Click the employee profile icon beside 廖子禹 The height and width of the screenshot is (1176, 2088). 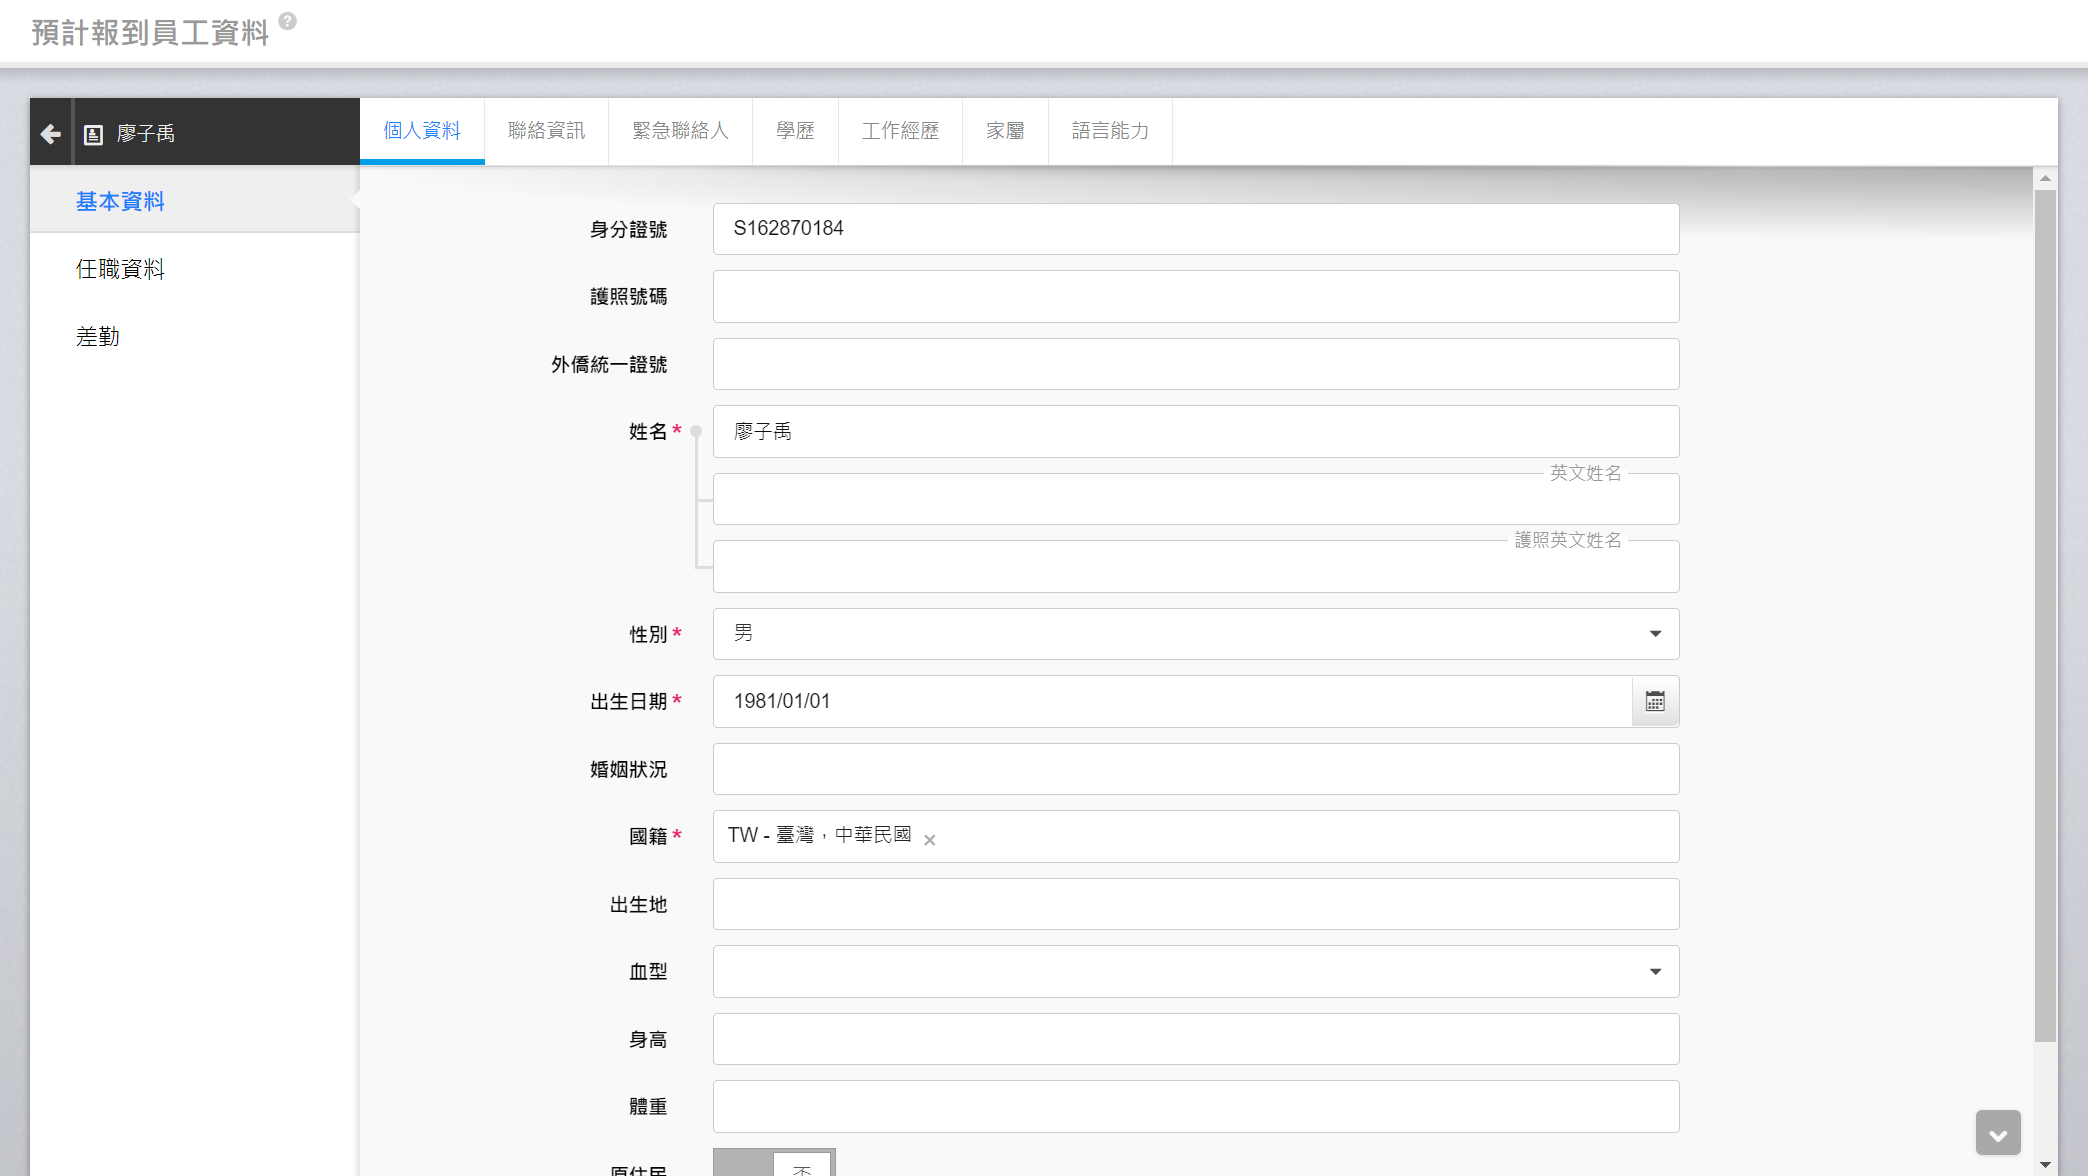[x=93, y=134]
